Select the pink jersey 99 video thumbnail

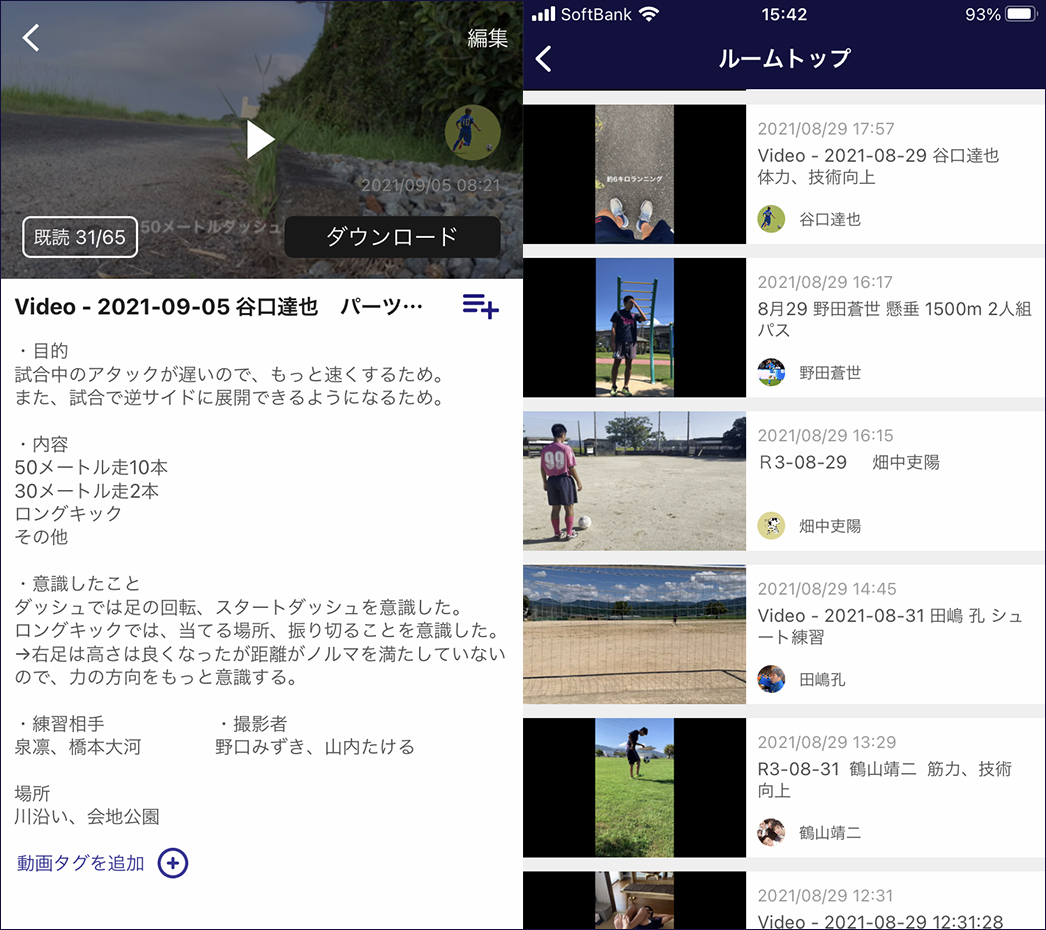634,481
